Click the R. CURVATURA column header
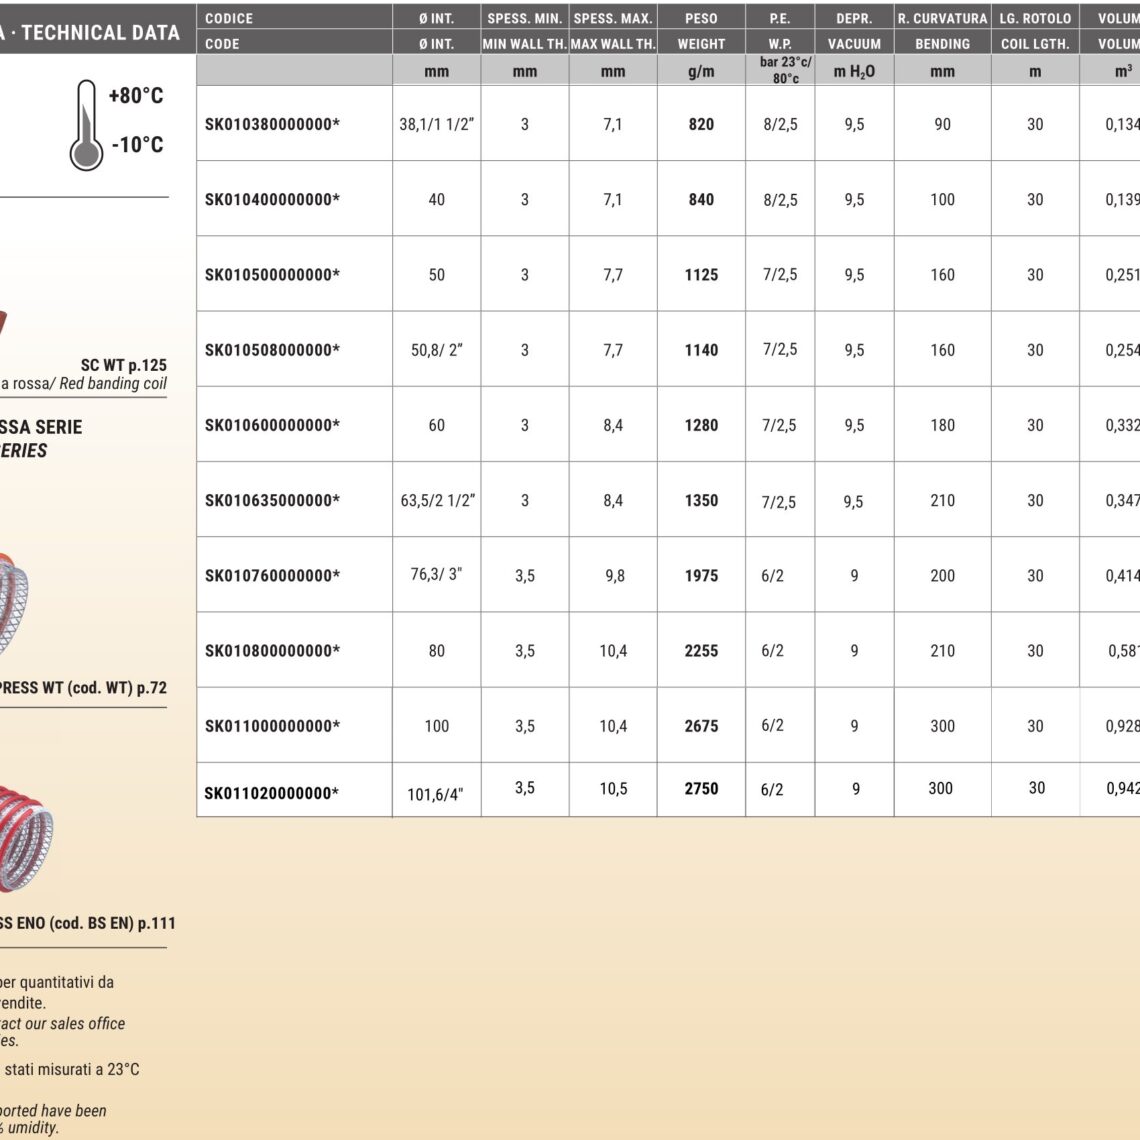The width and height of the screenshot is (1140, 1140). pyautogui.click(x=942, y=18)
